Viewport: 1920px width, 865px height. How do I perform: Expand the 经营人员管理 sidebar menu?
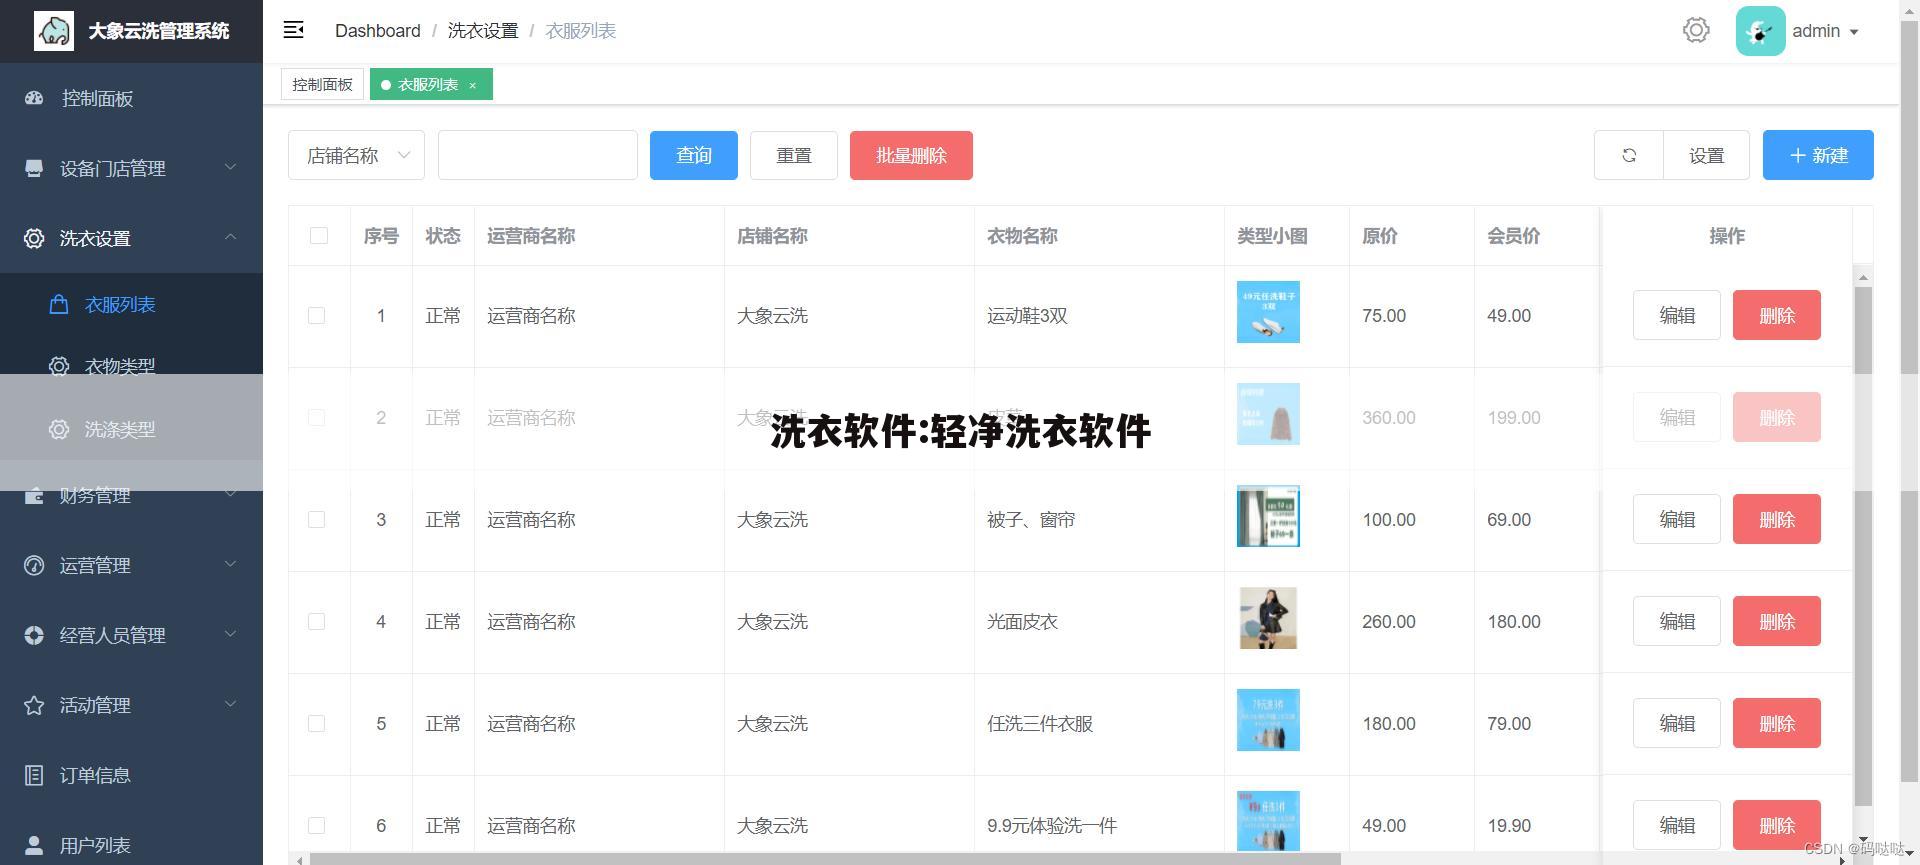coord(131,635)
